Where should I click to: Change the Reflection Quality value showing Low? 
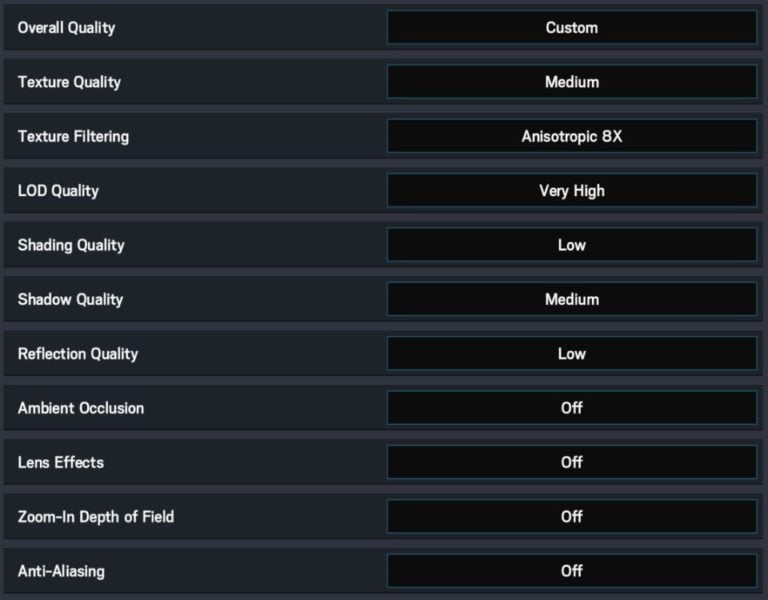[x=571, y=353]
